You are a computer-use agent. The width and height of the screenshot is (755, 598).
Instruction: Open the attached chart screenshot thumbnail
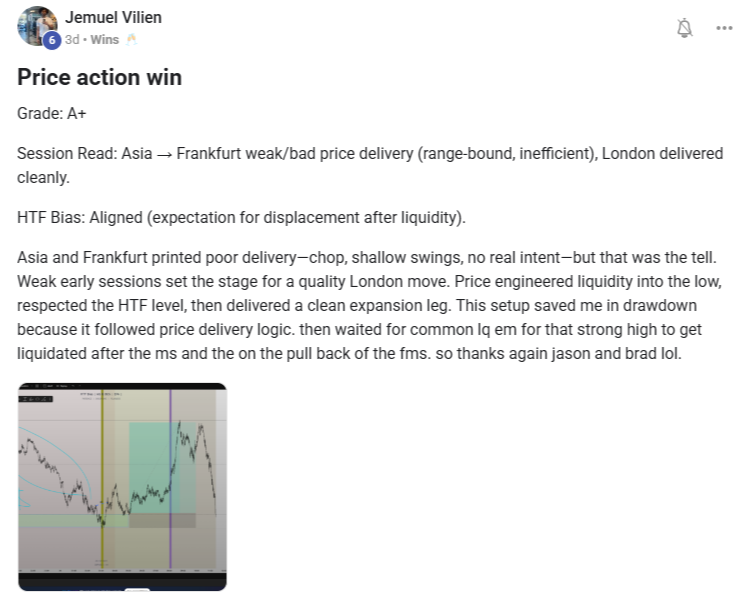[x=122, y=486]
